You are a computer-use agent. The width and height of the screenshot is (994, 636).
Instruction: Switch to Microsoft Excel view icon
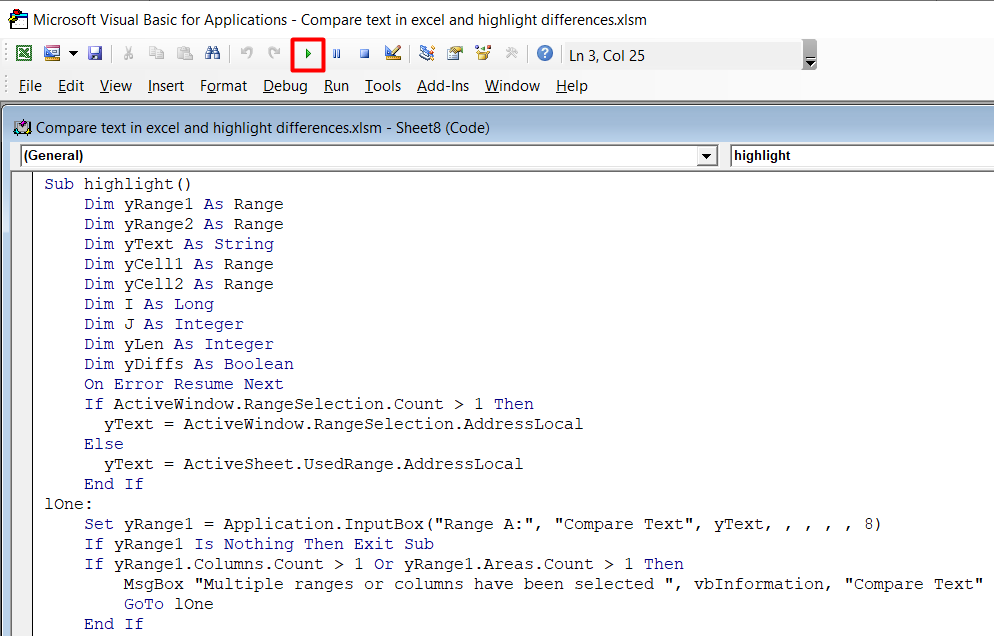pos(23,54)
